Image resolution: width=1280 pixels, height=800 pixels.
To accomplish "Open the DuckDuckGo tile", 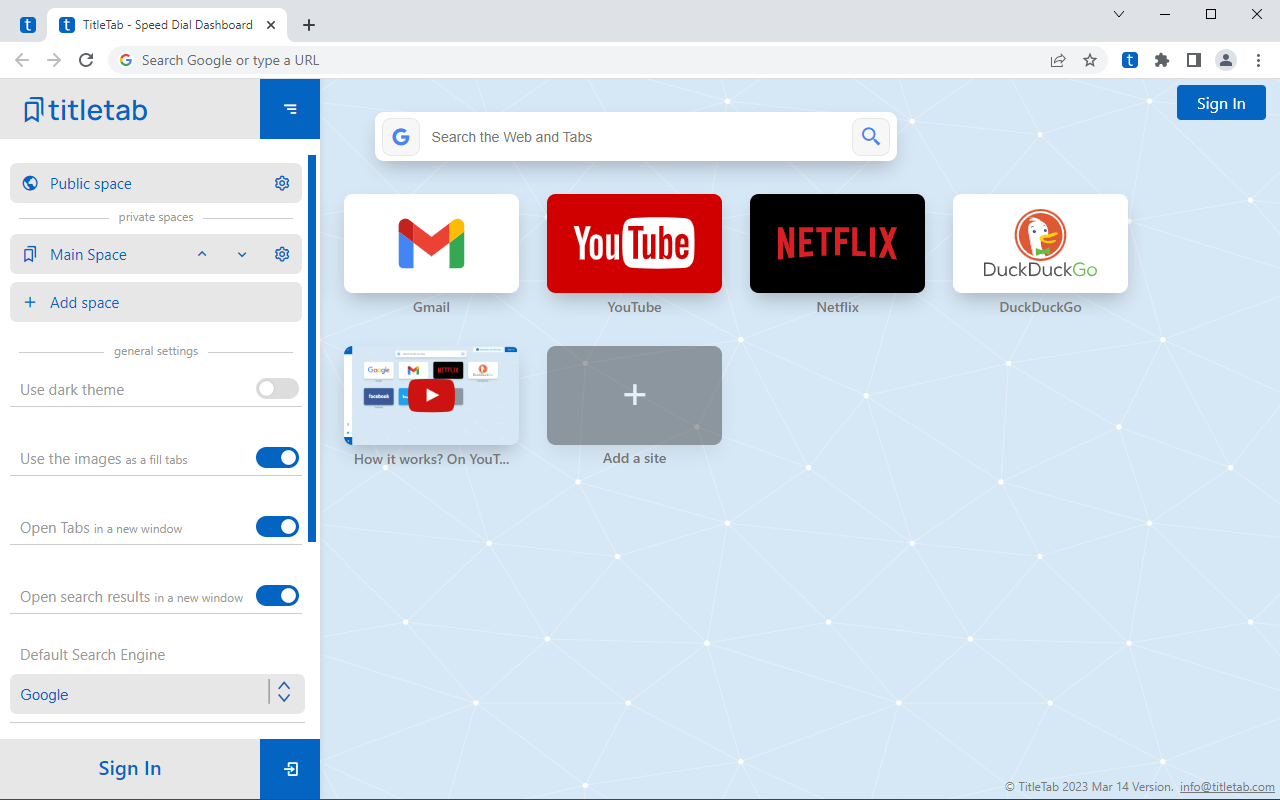I will click(x=1040, y=243).
